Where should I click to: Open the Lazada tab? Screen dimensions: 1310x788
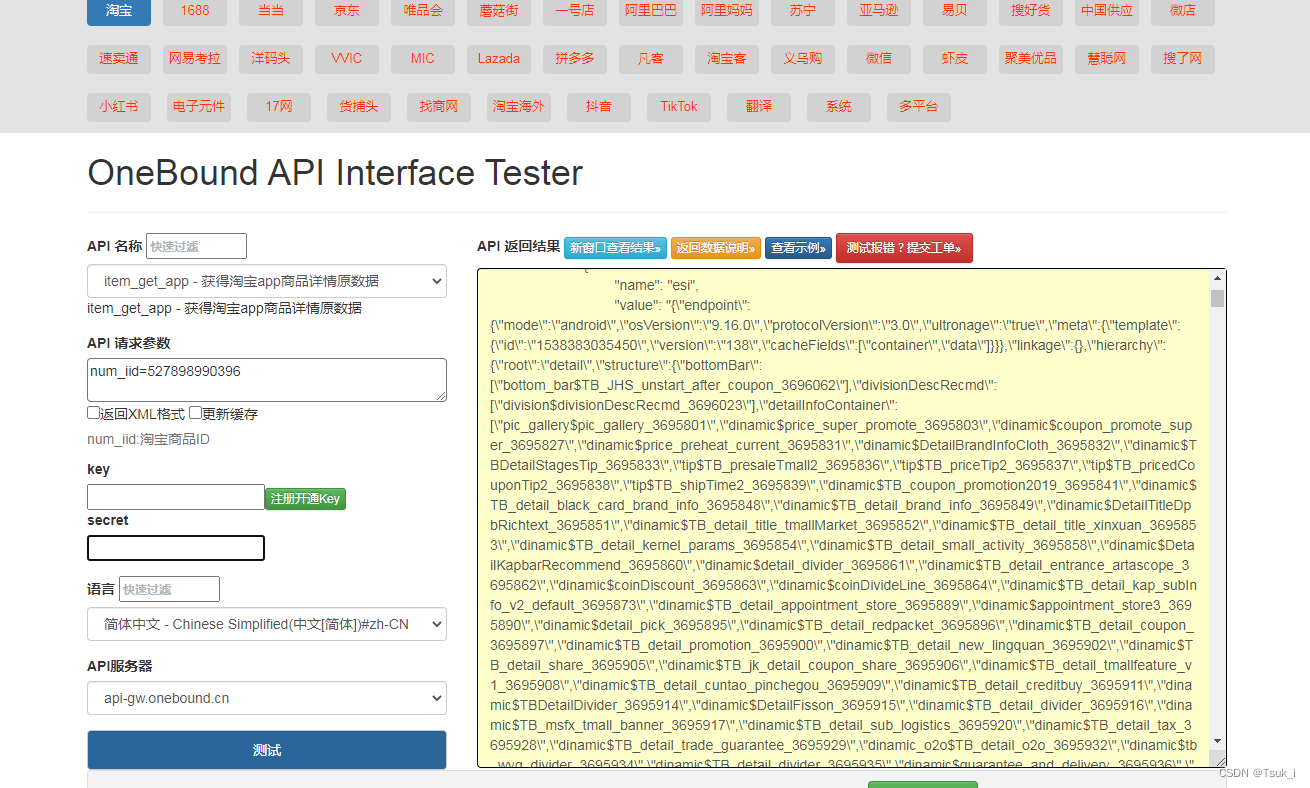pyautogui.click(x=499, y=59)
